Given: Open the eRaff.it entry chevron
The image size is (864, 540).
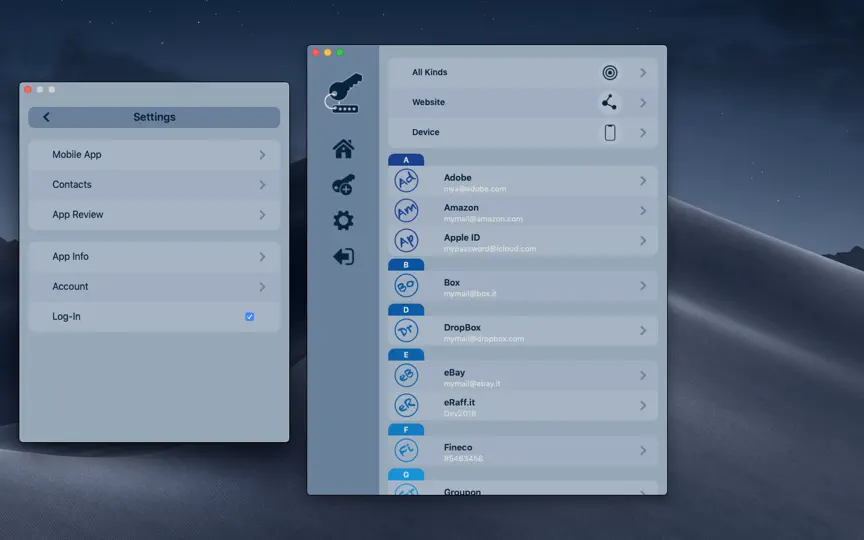Looking at the screenshot, I should coord(643,406).
